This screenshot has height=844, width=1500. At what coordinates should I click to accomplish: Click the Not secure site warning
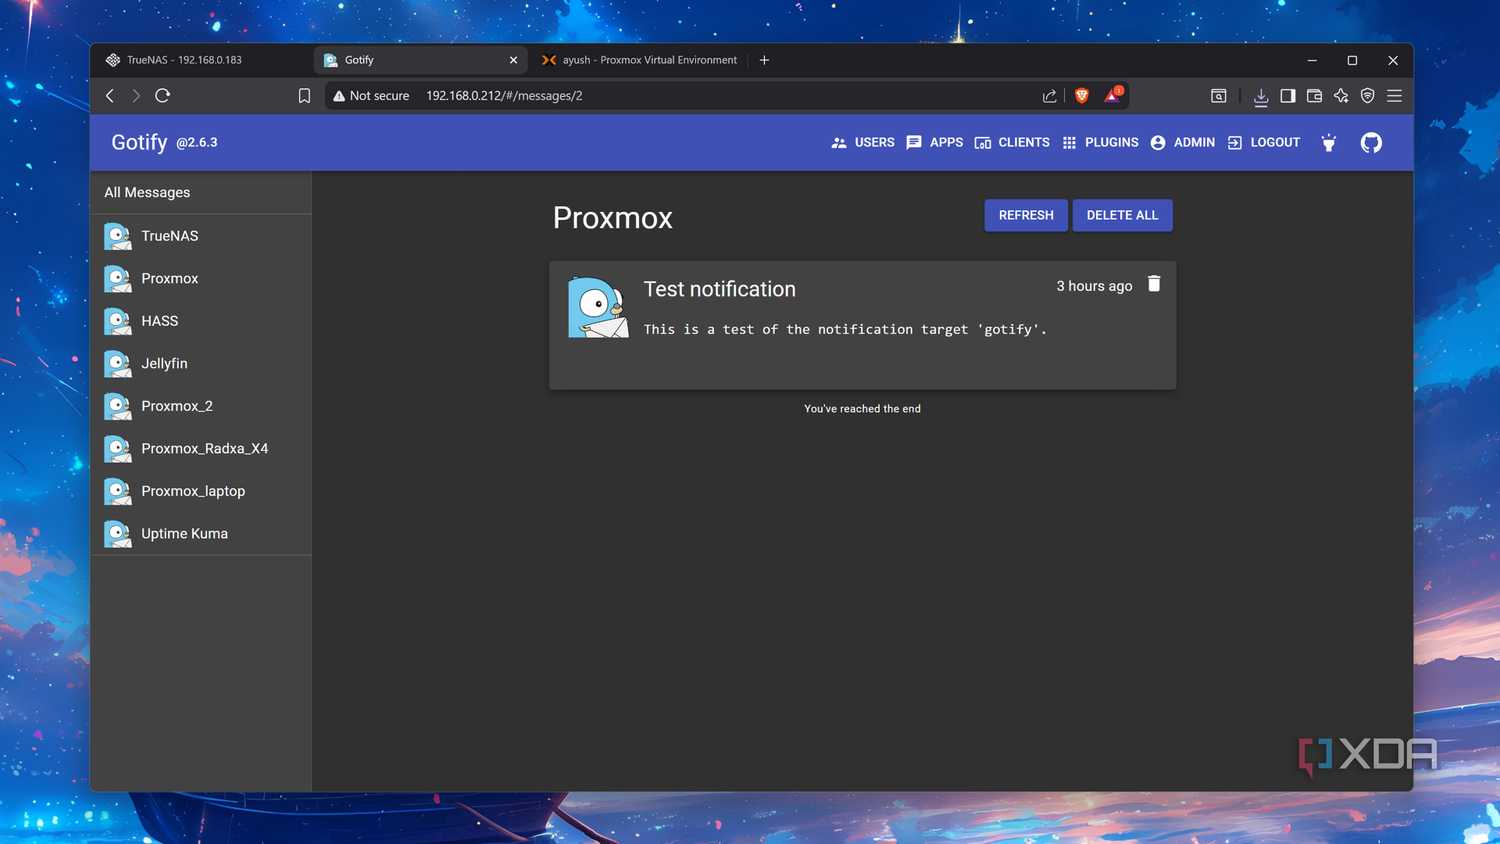point(371,96)
